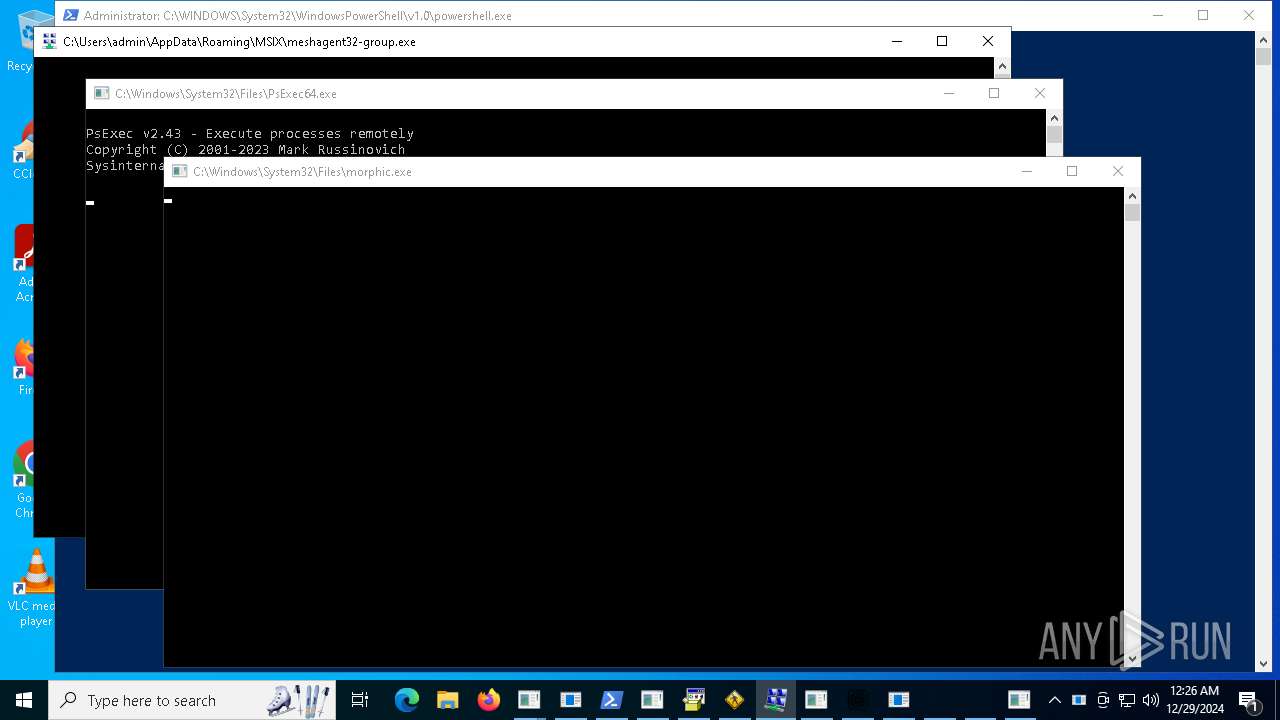Click the taskbar search box

pyautogui.click(x=192, y=700)
